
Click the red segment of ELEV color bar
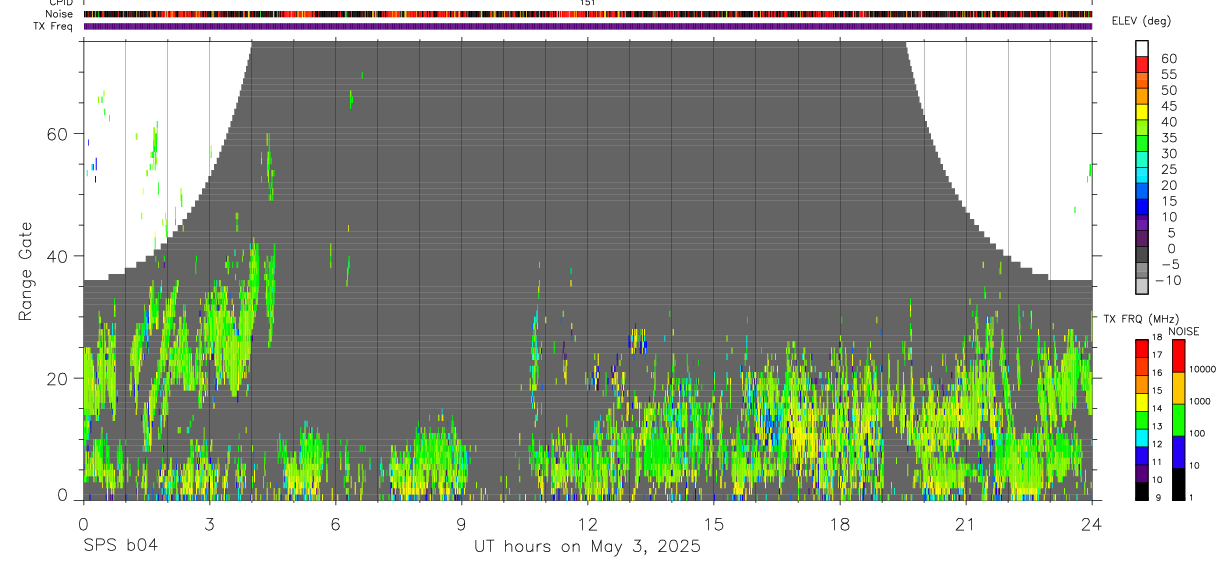click(1142, 64)
